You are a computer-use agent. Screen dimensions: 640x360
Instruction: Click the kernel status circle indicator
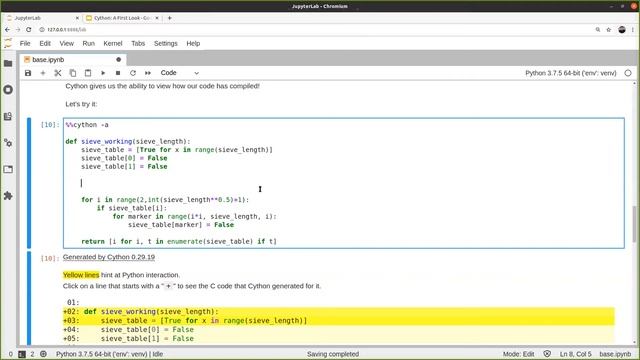[x=628, y=73]
